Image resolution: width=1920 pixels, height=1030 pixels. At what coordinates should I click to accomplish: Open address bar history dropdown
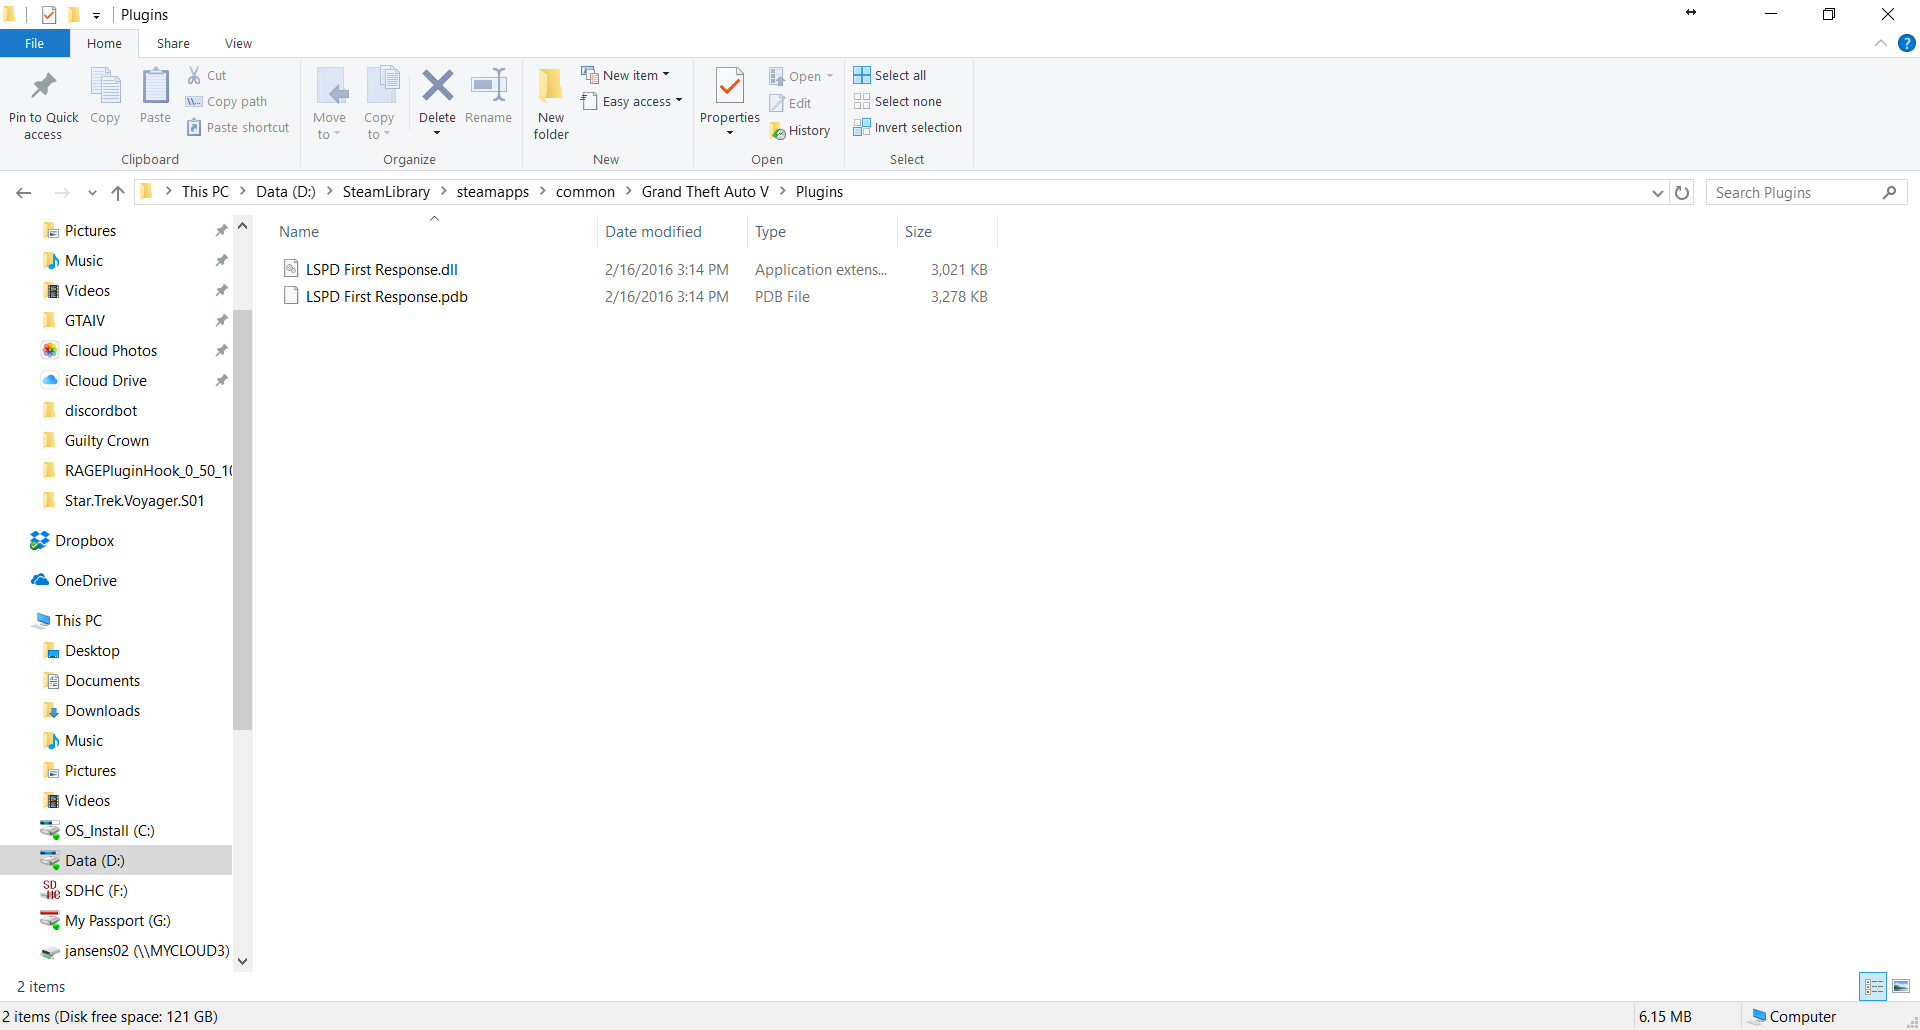(1657, 192)
